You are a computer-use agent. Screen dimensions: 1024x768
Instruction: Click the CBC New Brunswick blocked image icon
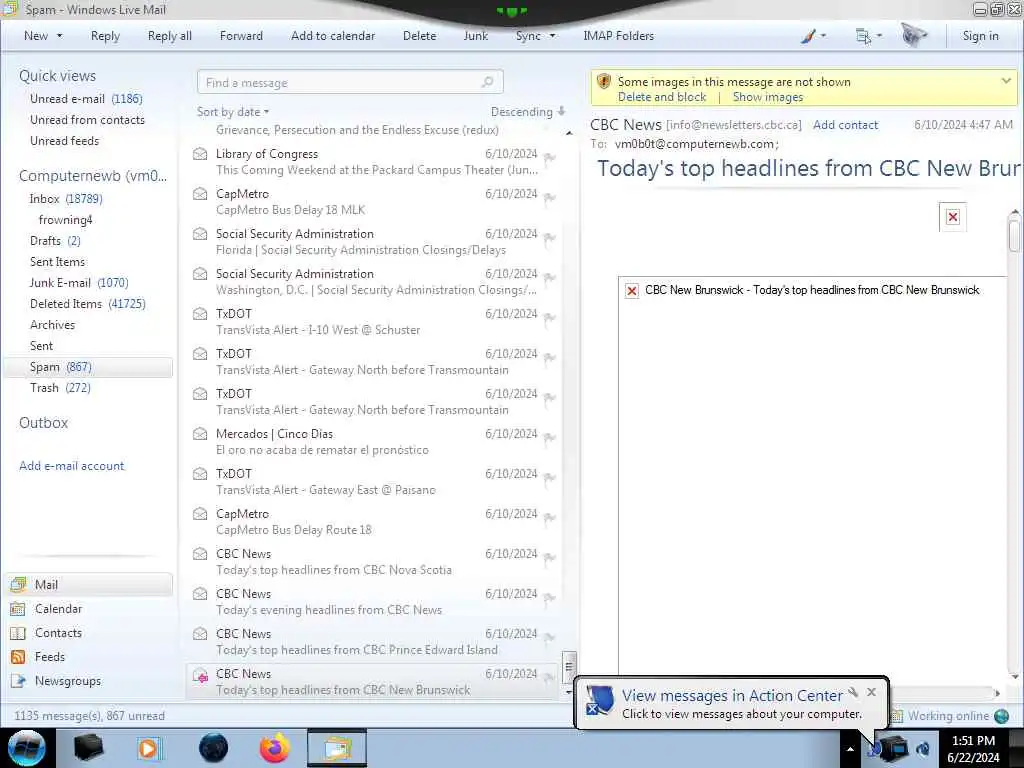pos(632,291)
